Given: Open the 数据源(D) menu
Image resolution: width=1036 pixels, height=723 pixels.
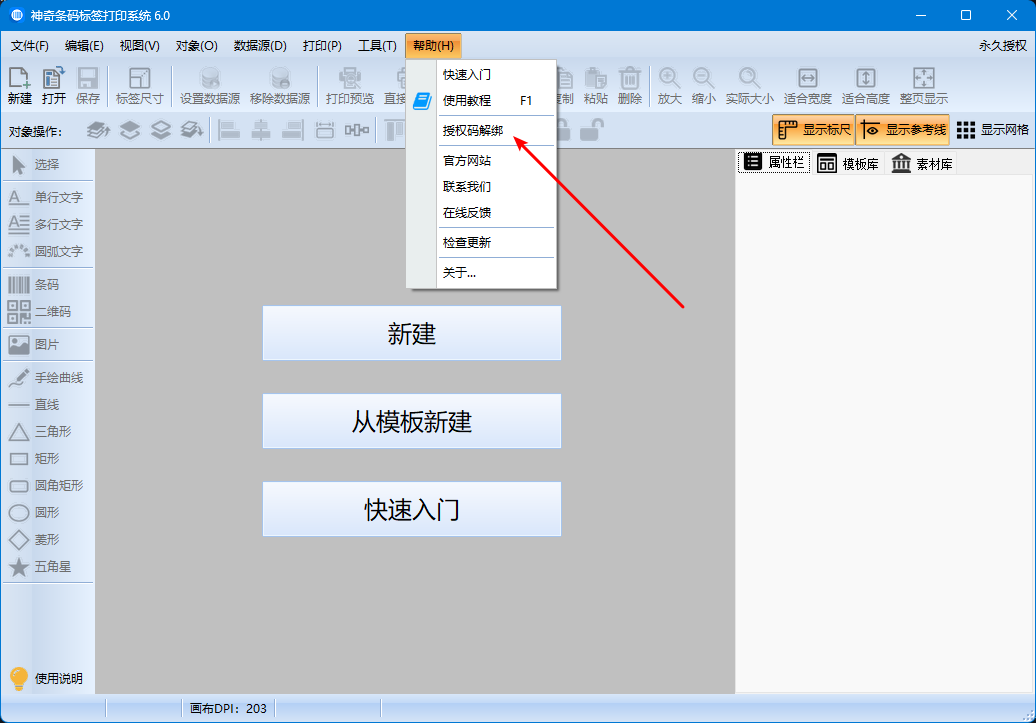Looking at the screenshot, I should [x=260, y=46].
